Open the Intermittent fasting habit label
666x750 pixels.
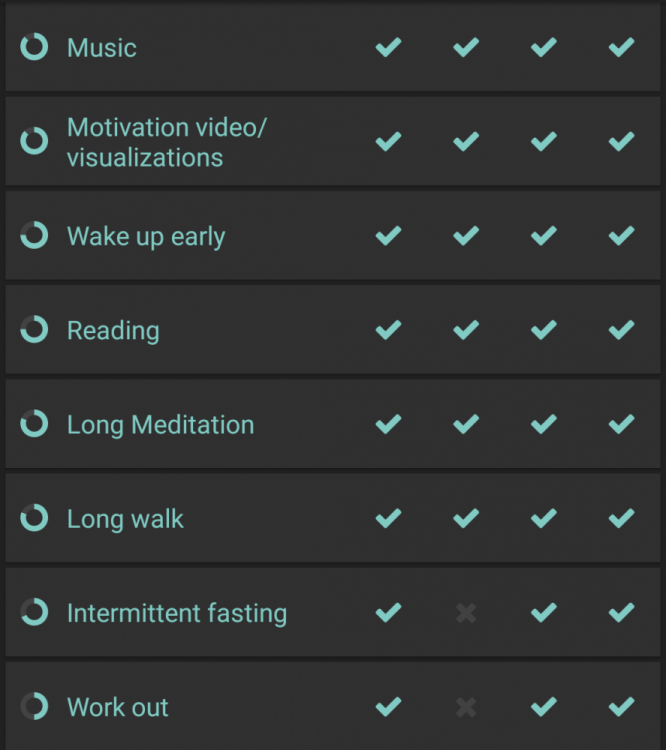coord(177,613)
